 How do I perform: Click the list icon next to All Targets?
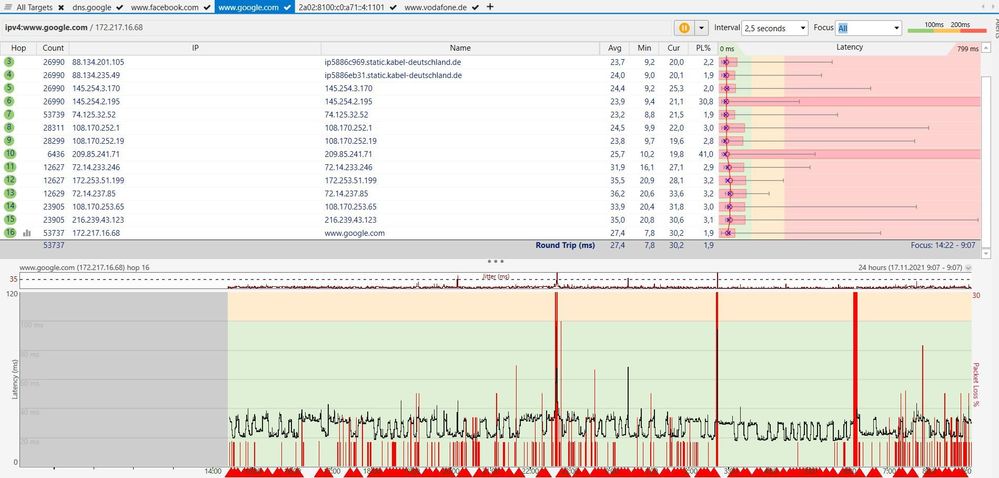click(8, 8)
